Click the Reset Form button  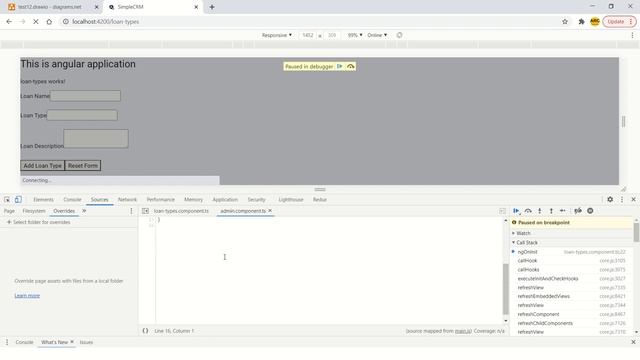[83, 166]
